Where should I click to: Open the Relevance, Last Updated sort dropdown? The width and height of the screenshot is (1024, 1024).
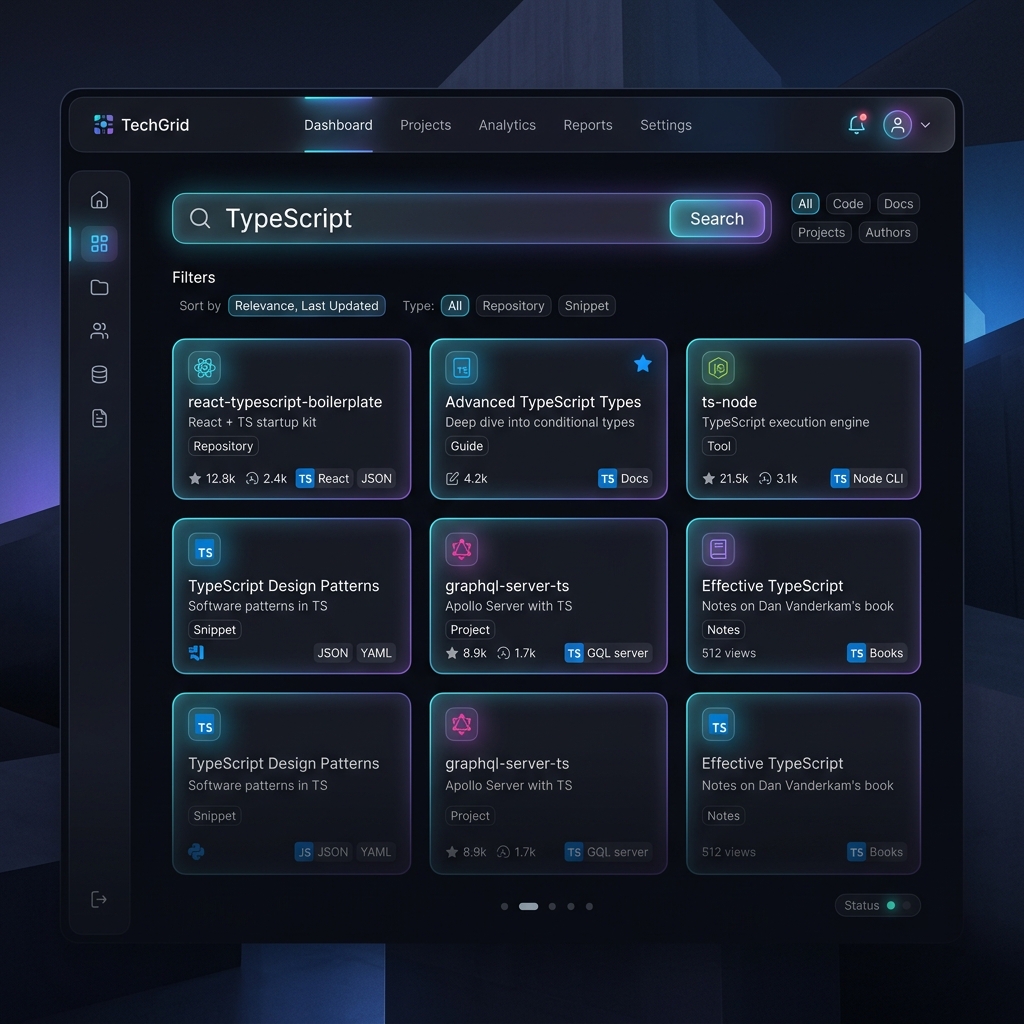307,306
